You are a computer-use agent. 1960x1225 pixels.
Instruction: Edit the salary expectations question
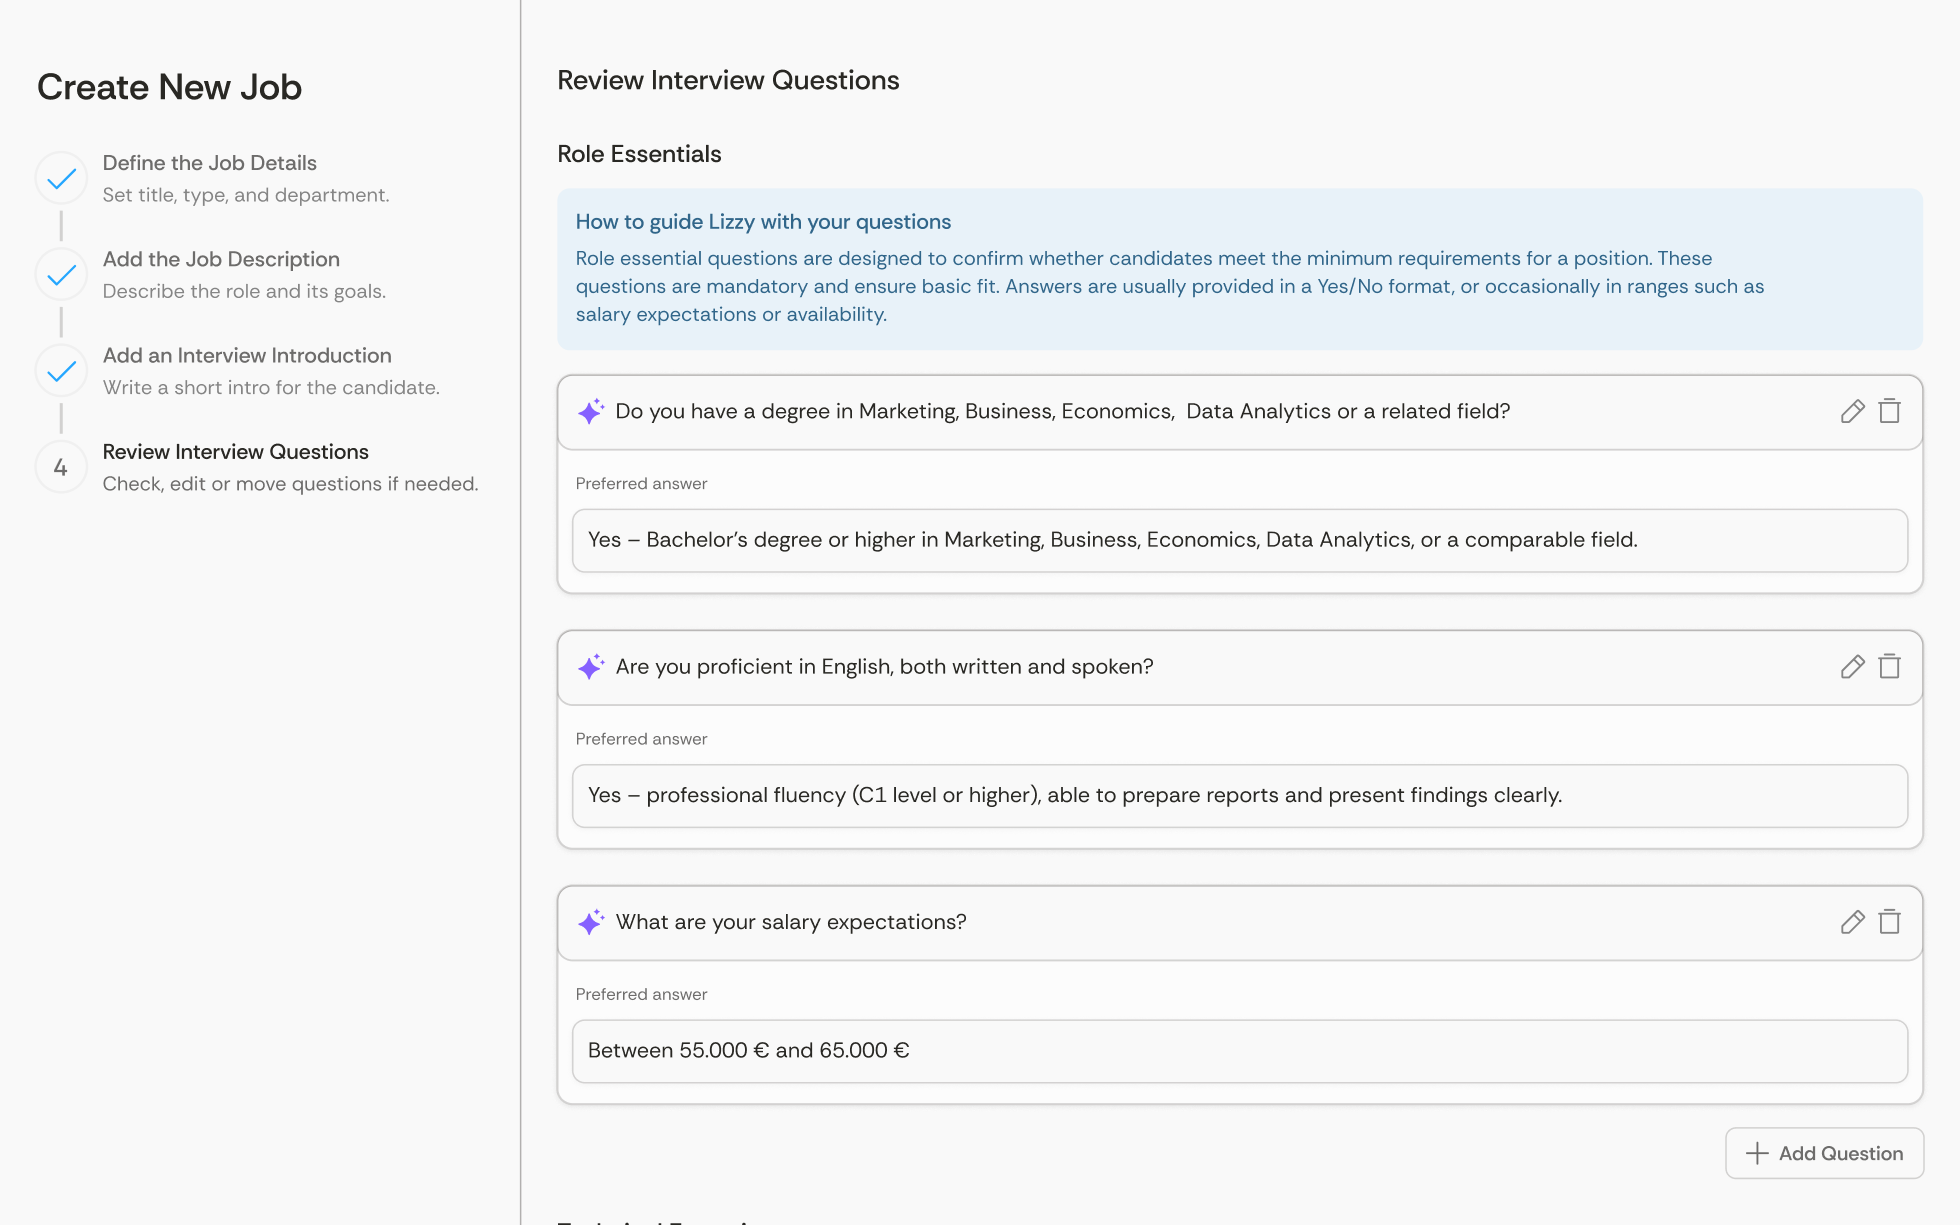point(1852,922)
